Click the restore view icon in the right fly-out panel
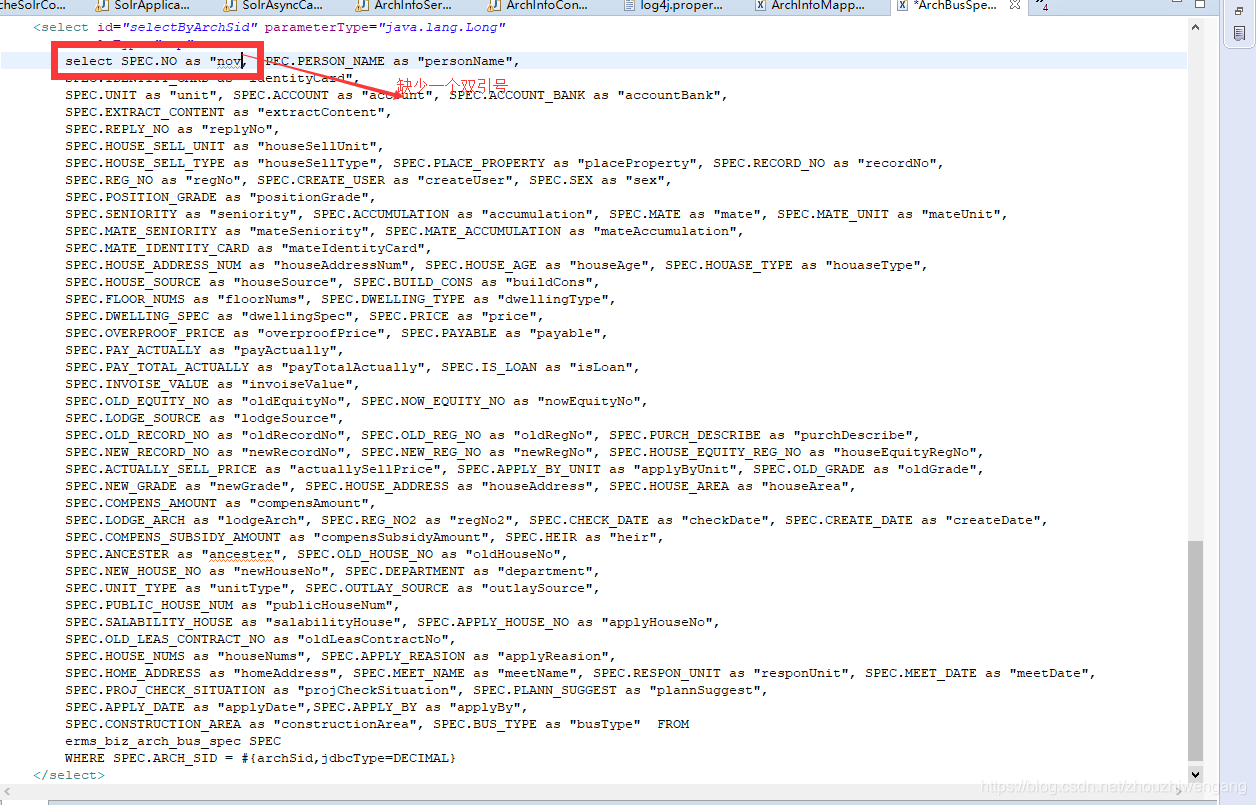 1240,11
